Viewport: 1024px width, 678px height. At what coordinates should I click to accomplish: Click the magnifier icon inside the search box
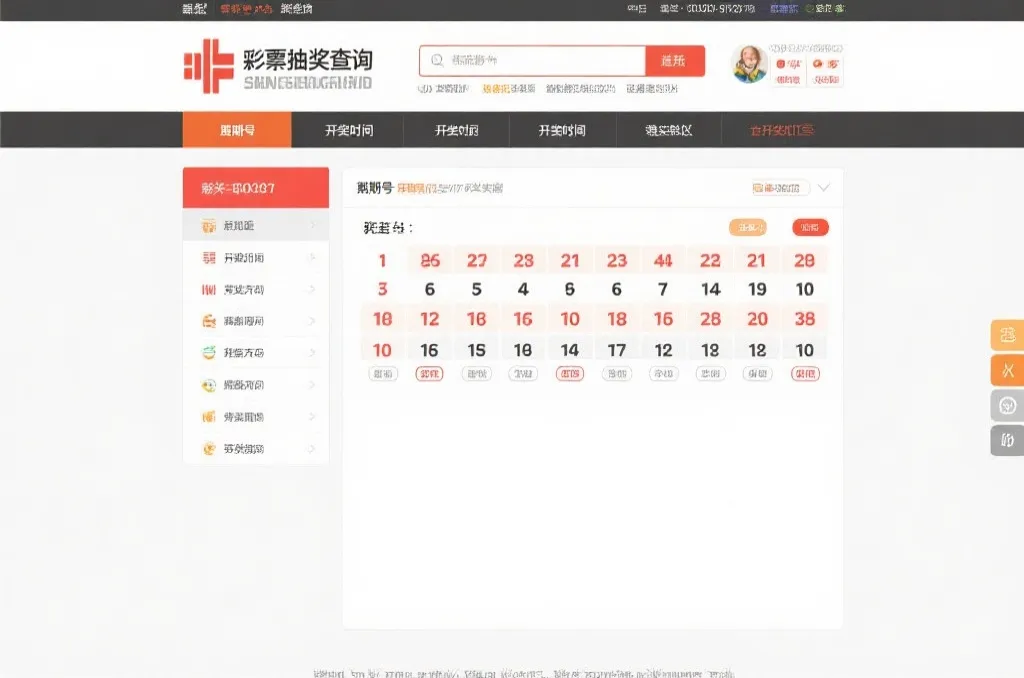tap(436, 60)
